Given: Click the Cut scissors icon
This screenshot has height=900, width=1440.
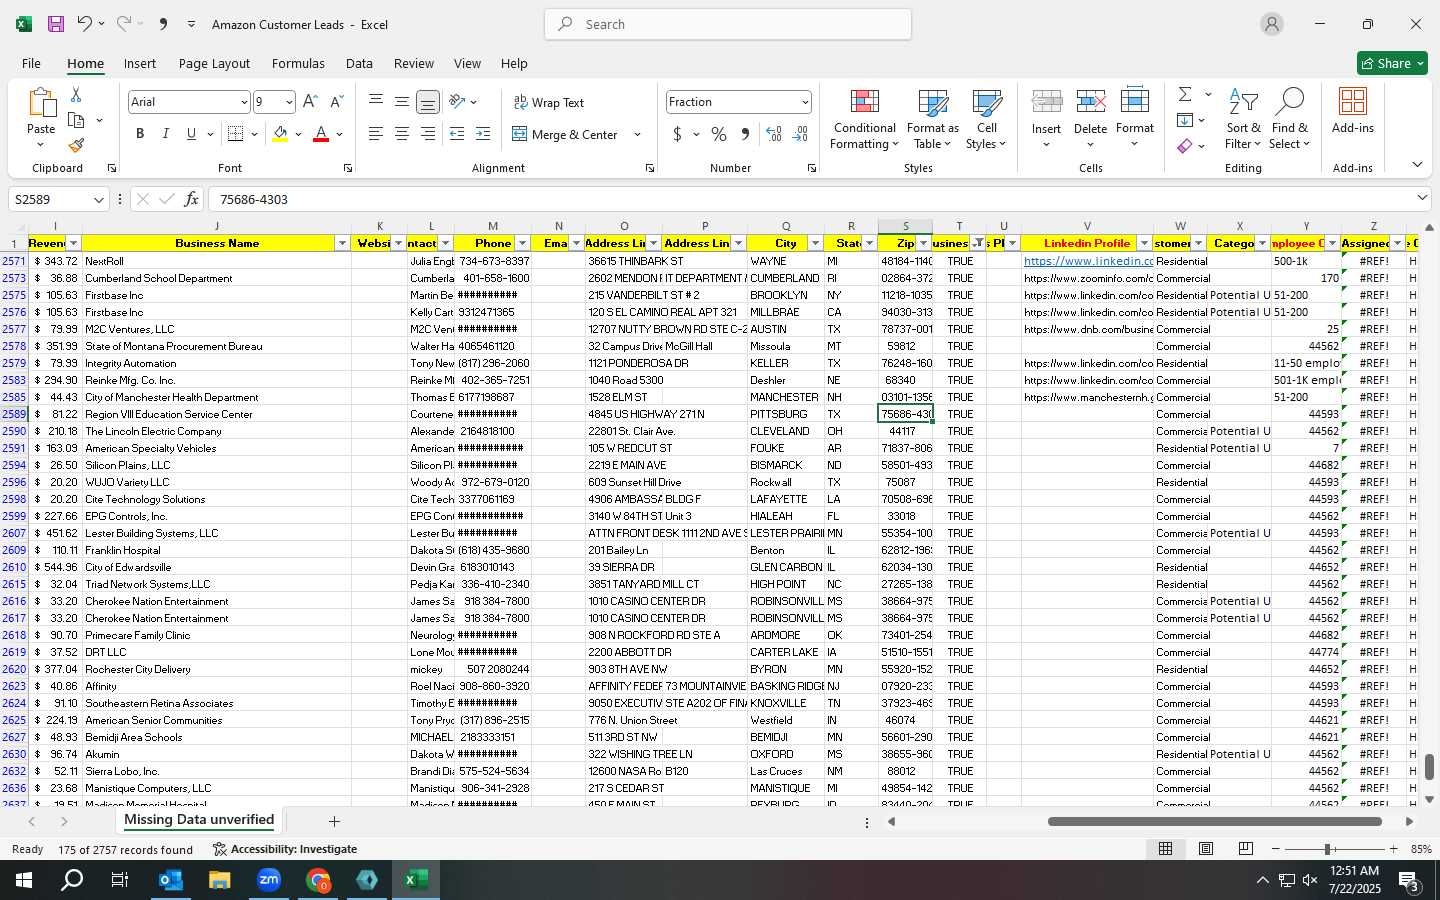Looking at the screenshot, I should click(76, 95).
